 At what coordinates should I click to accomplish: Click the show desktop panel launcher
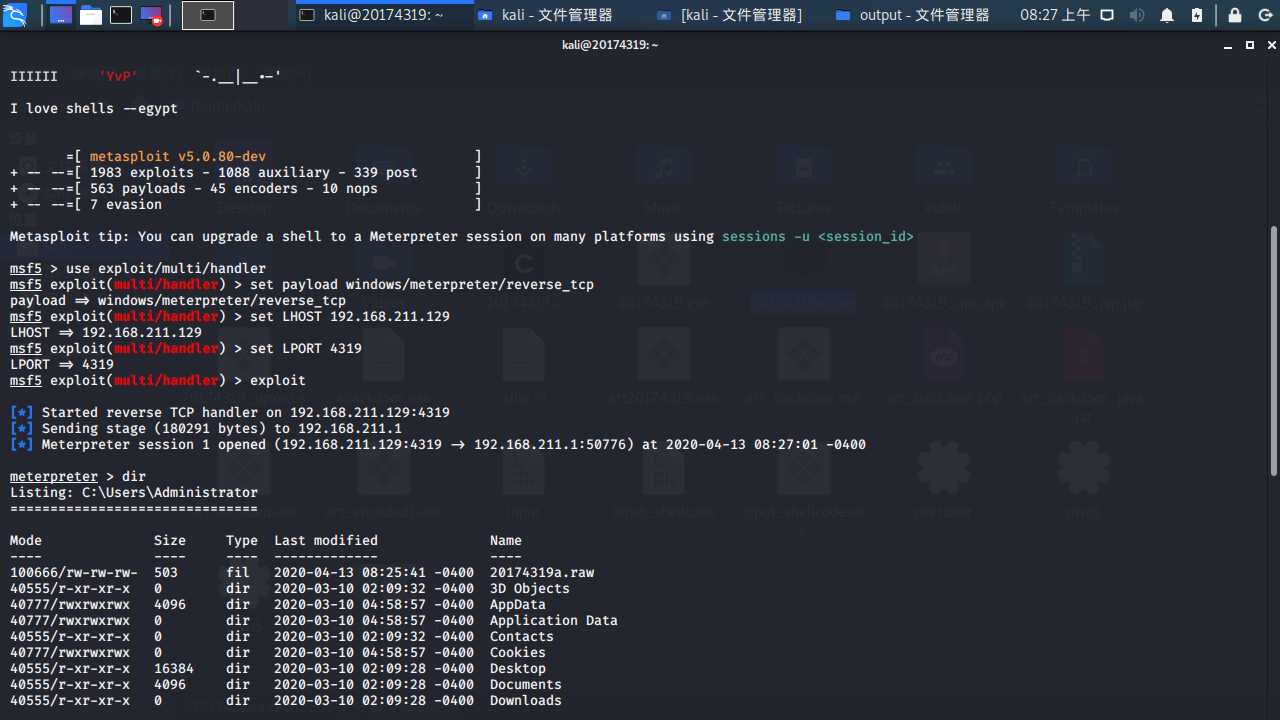pyautogui.click(x=61, y=15)
